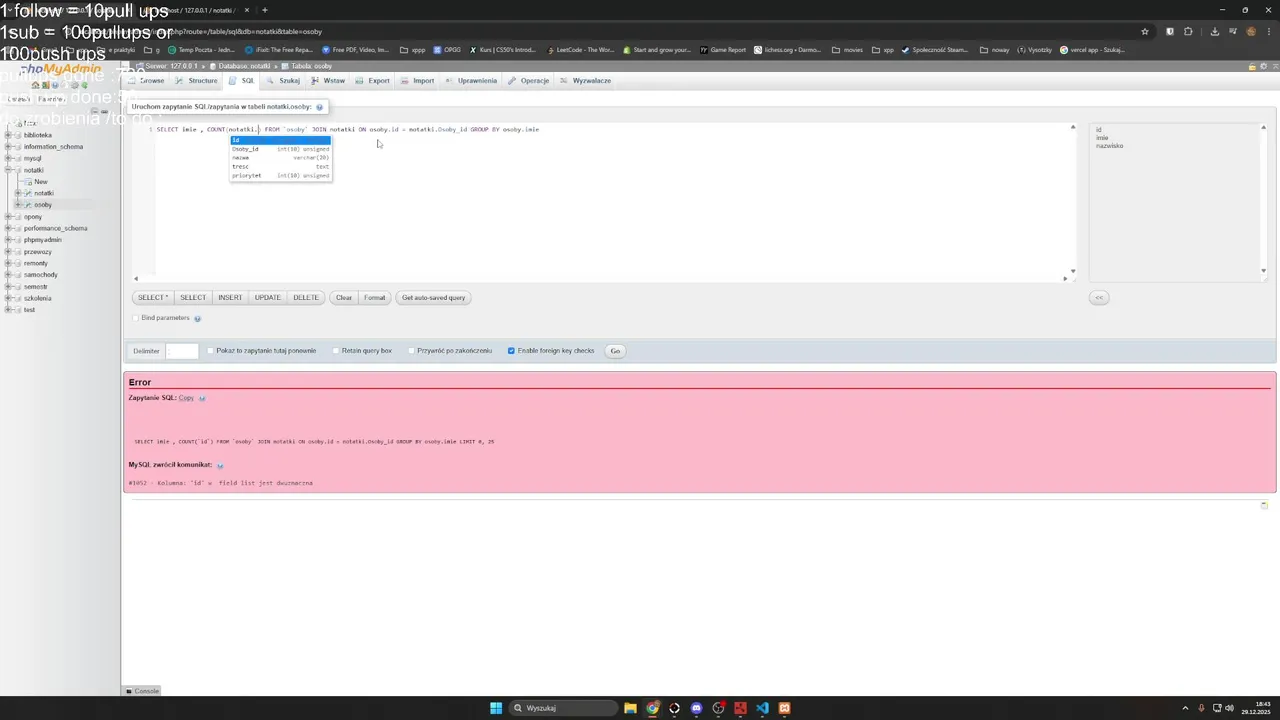Format the SQL query
The width and height of the screenshot is (1280, 720).
tap(375, 297)
